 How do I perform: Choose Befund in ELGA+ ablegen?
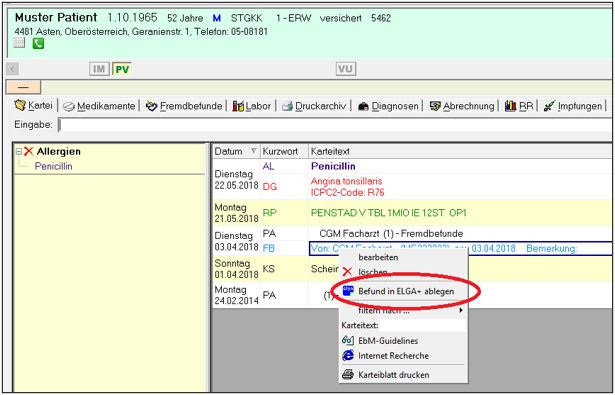point(406,291)
